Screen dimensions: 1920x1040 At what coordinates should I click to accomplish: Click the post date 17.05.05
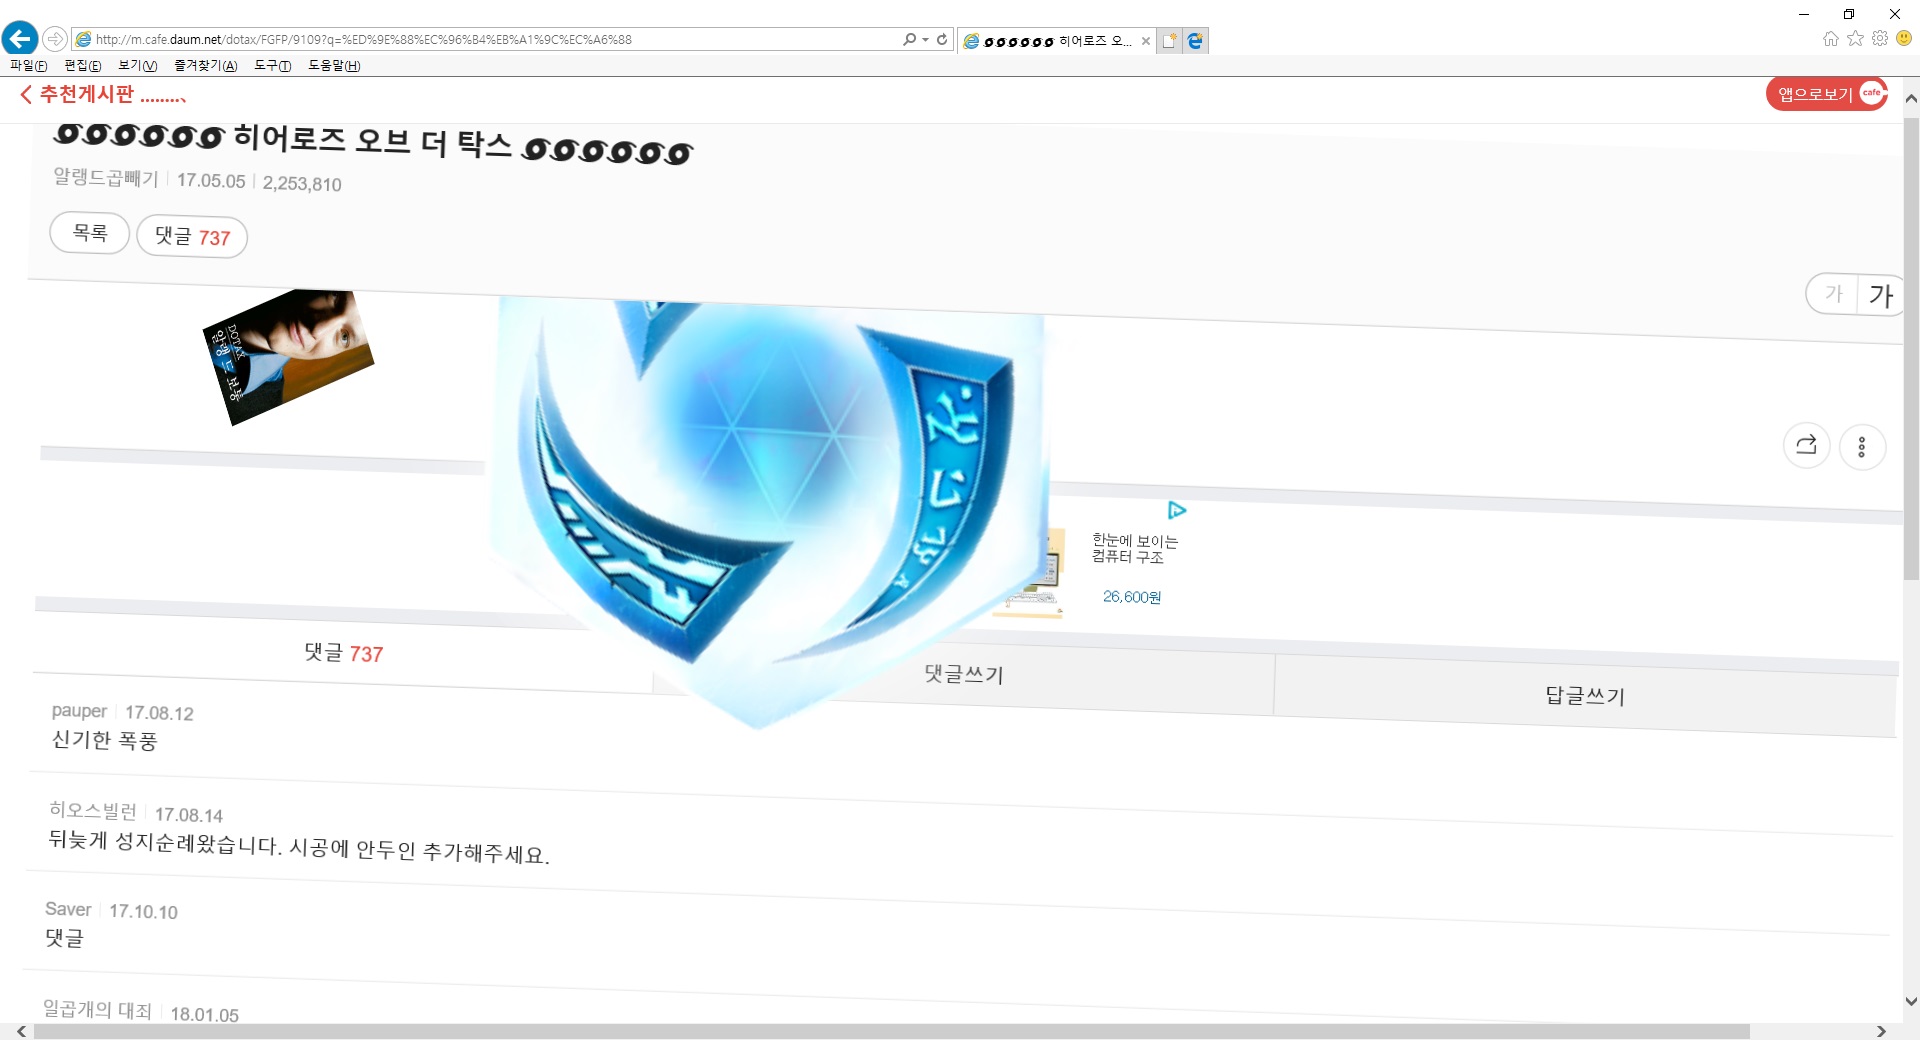[x=211, y=181]
